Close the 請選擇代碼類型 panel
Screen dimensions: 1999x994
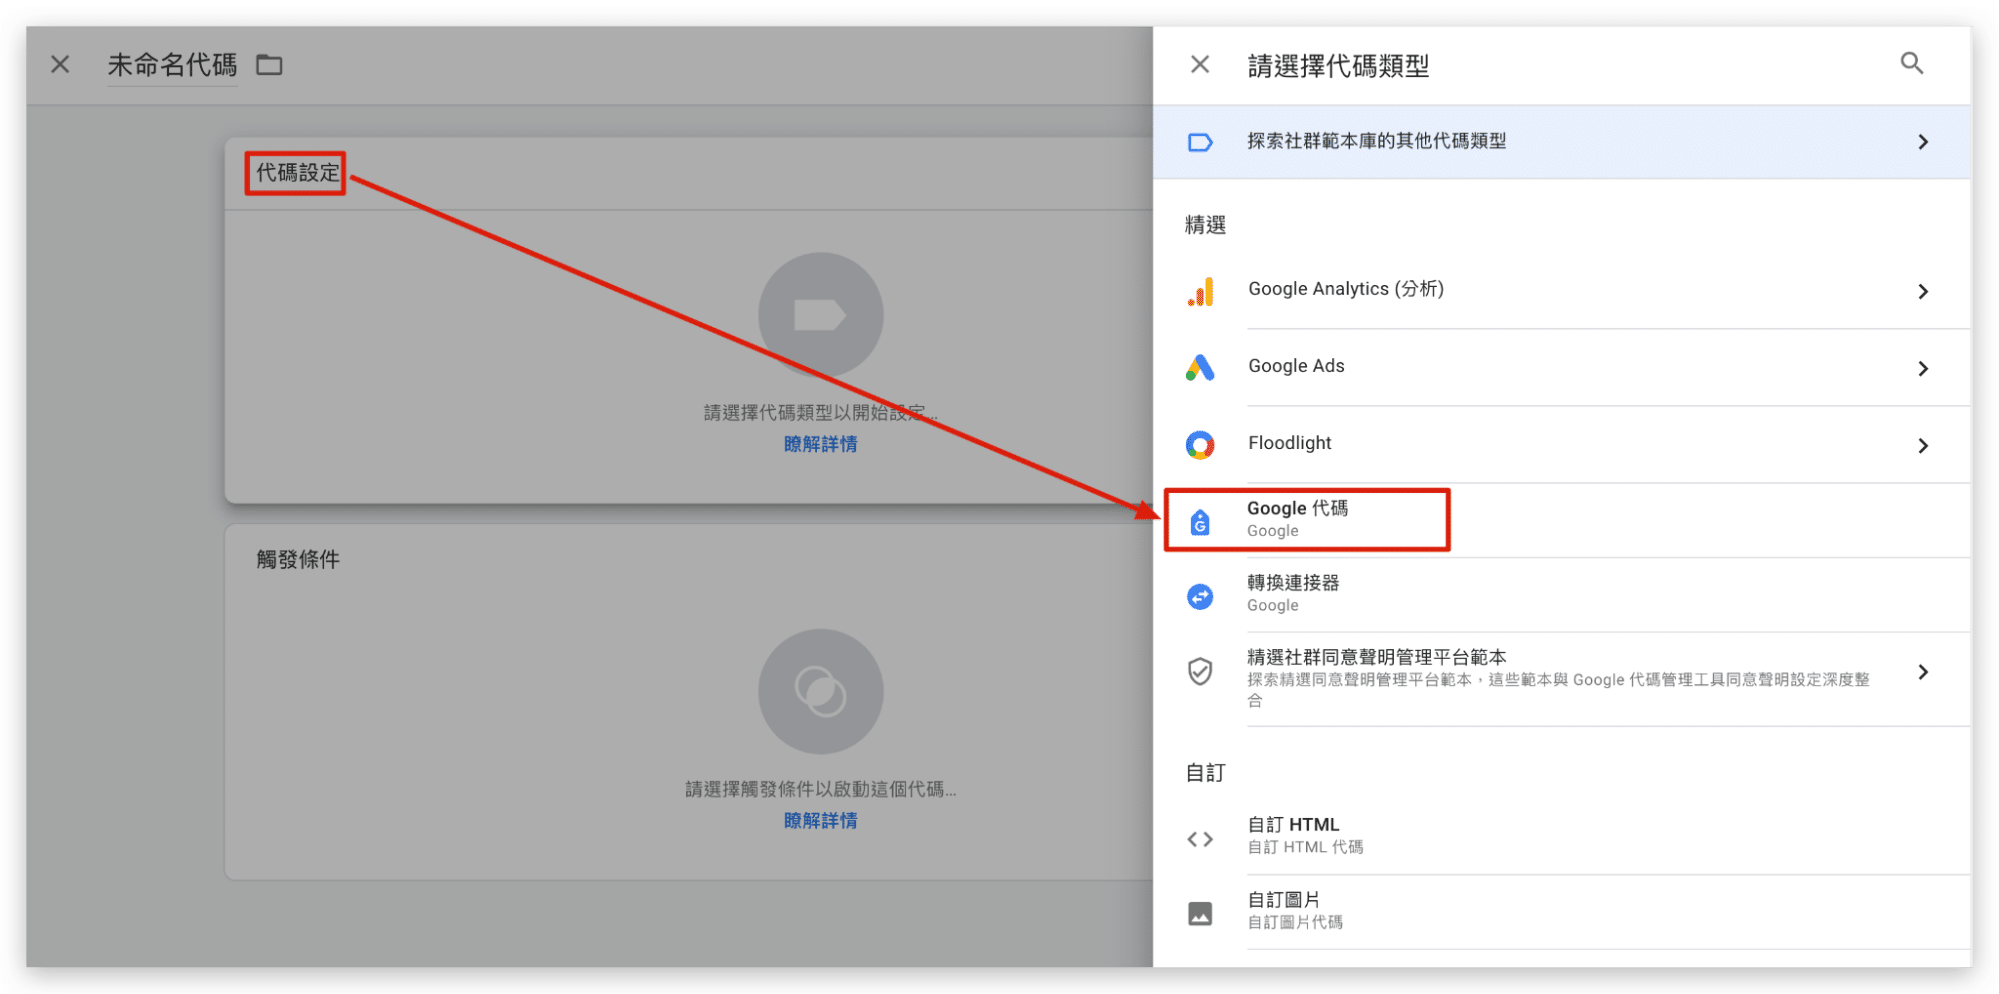(x=1200, y=65)
